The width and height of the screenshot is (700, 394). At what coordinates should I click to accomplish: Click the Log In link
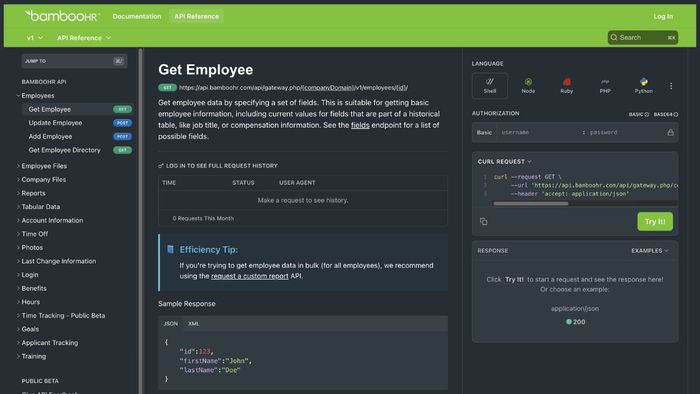point(663,16)
